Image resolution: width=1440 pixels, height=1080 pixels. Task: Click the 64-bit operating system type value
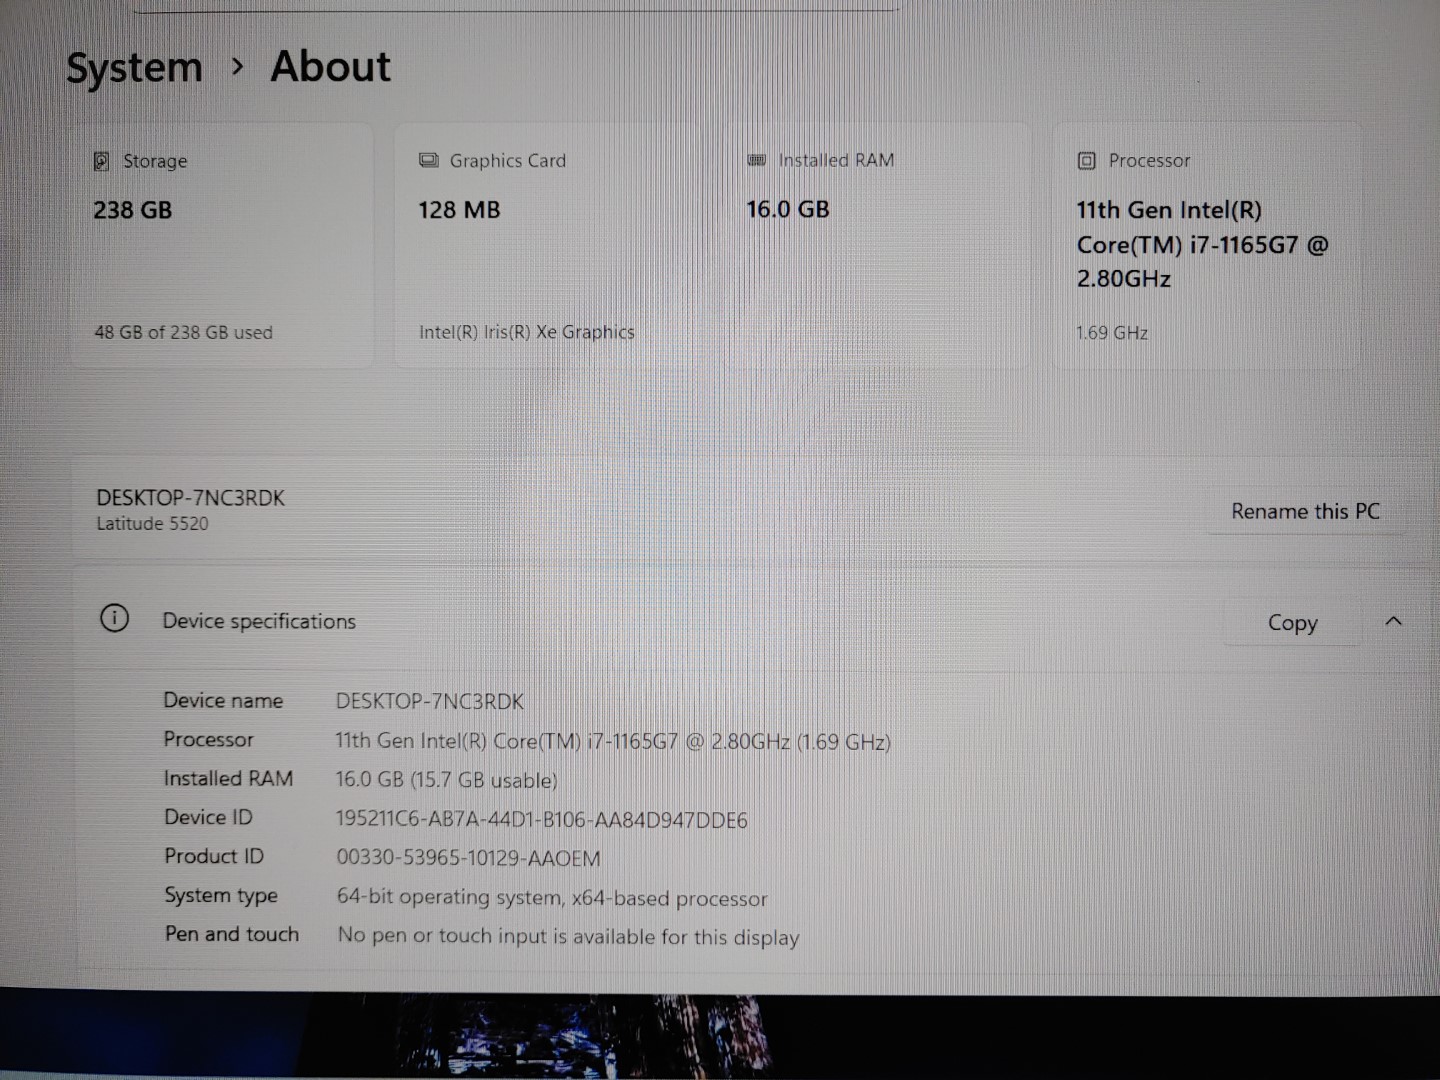click(552, 898)
